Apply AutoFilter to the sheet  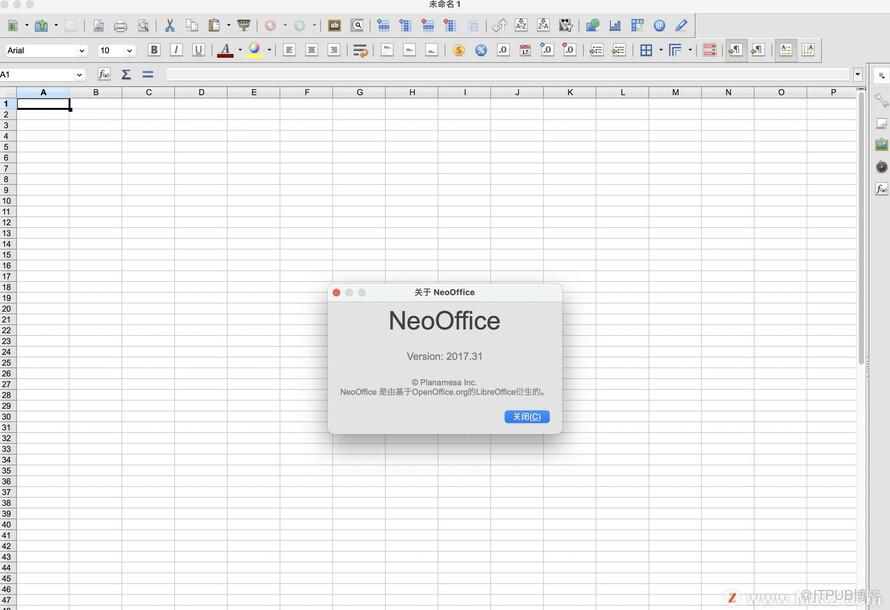pyautogui.click(x=566, y=26)
